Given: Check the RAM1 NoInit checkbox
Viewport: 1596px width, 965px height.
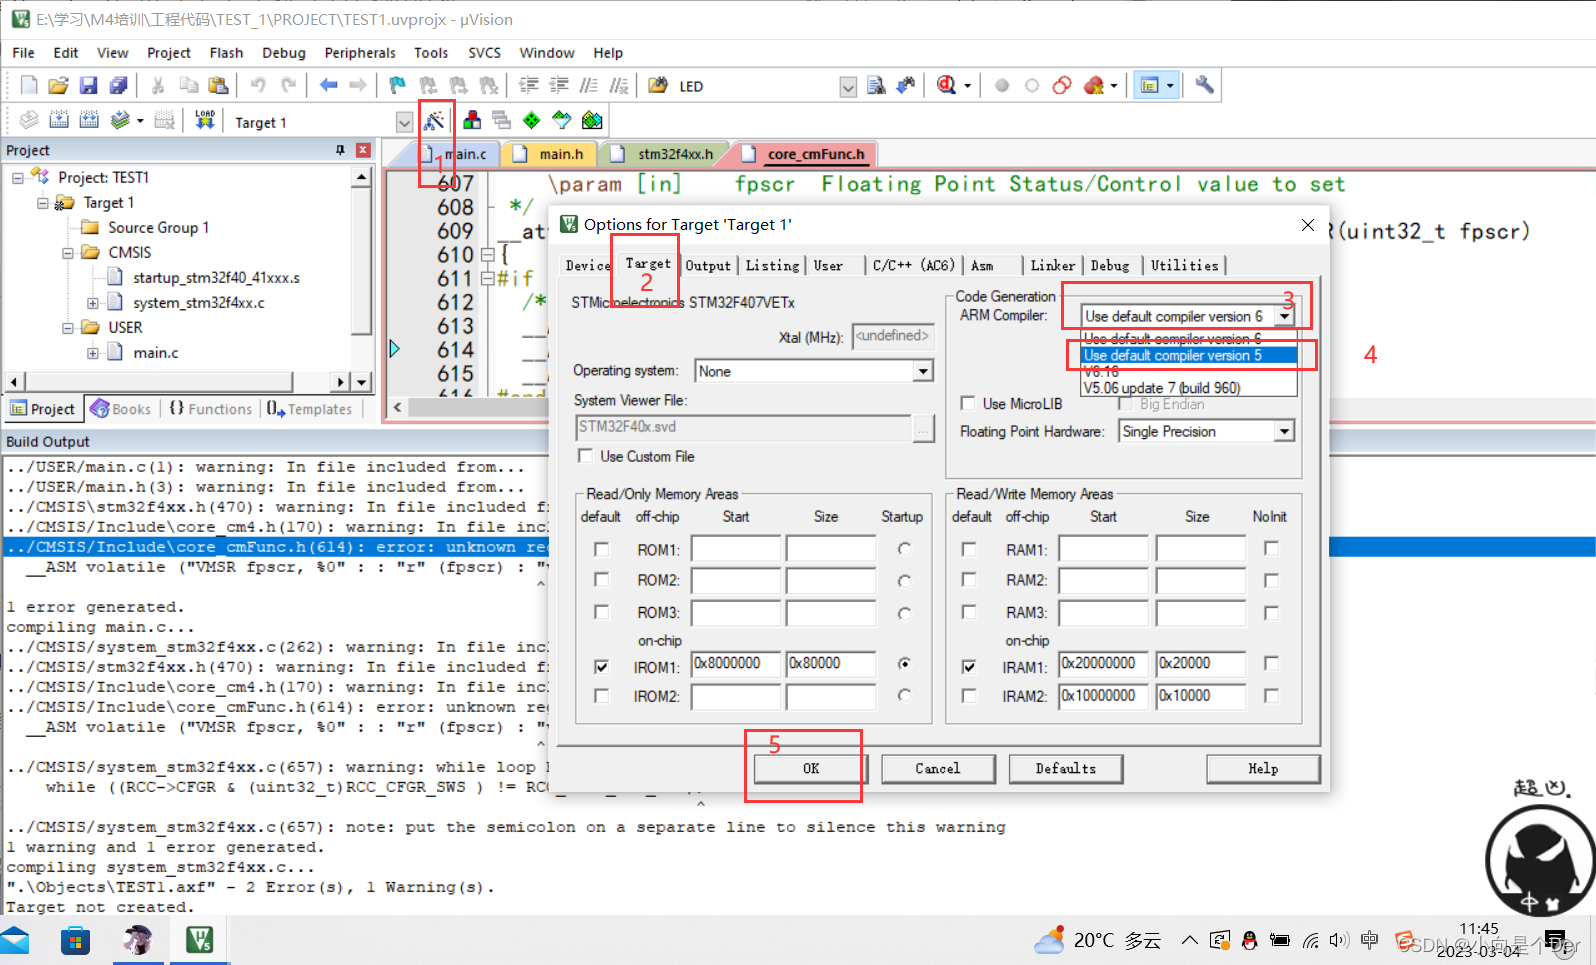Looking at the screenshot, I should point(1271,548).
